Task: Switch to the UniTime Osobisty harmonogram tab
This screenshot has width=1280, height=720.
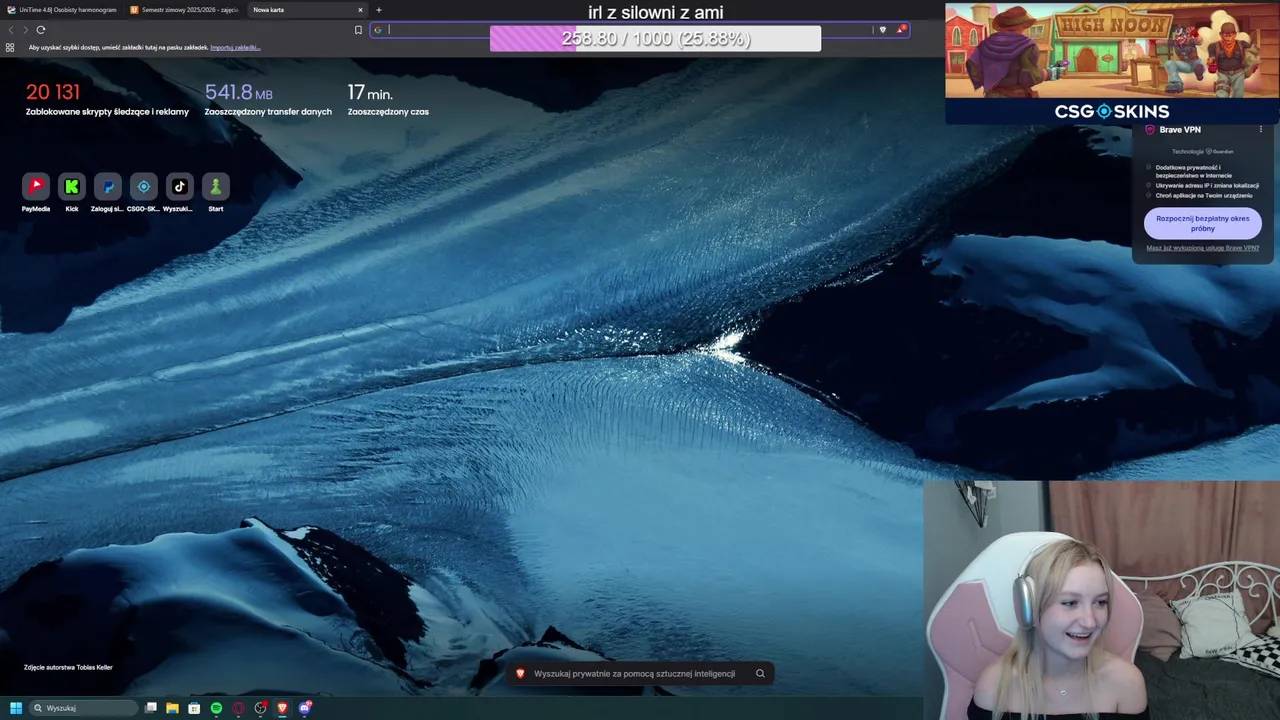Action: coord(62,10)
